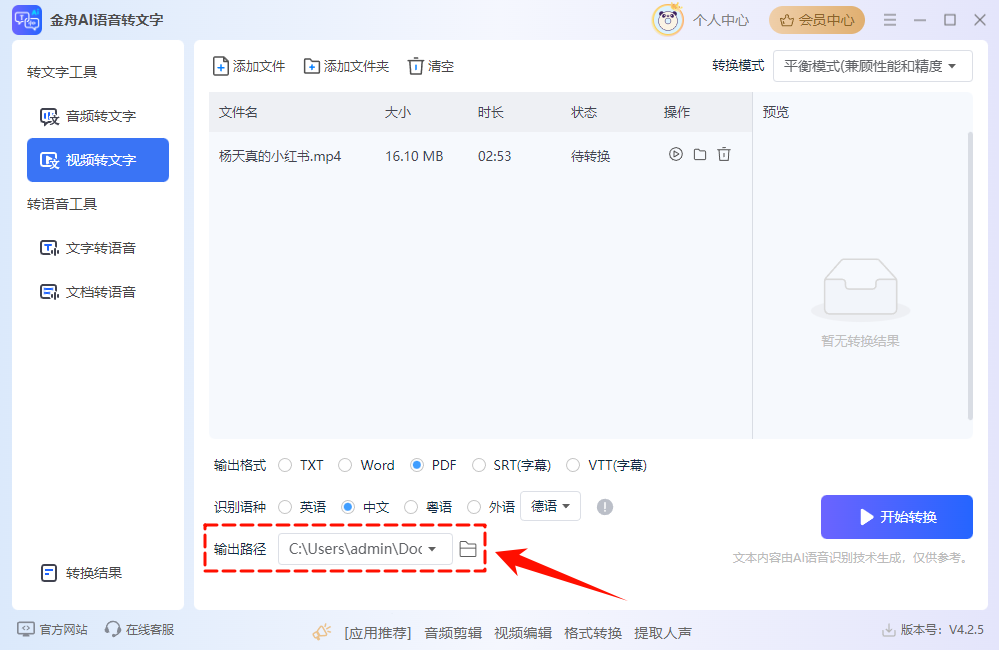Click the 开始转换 start conversion button

click(896, 516)
